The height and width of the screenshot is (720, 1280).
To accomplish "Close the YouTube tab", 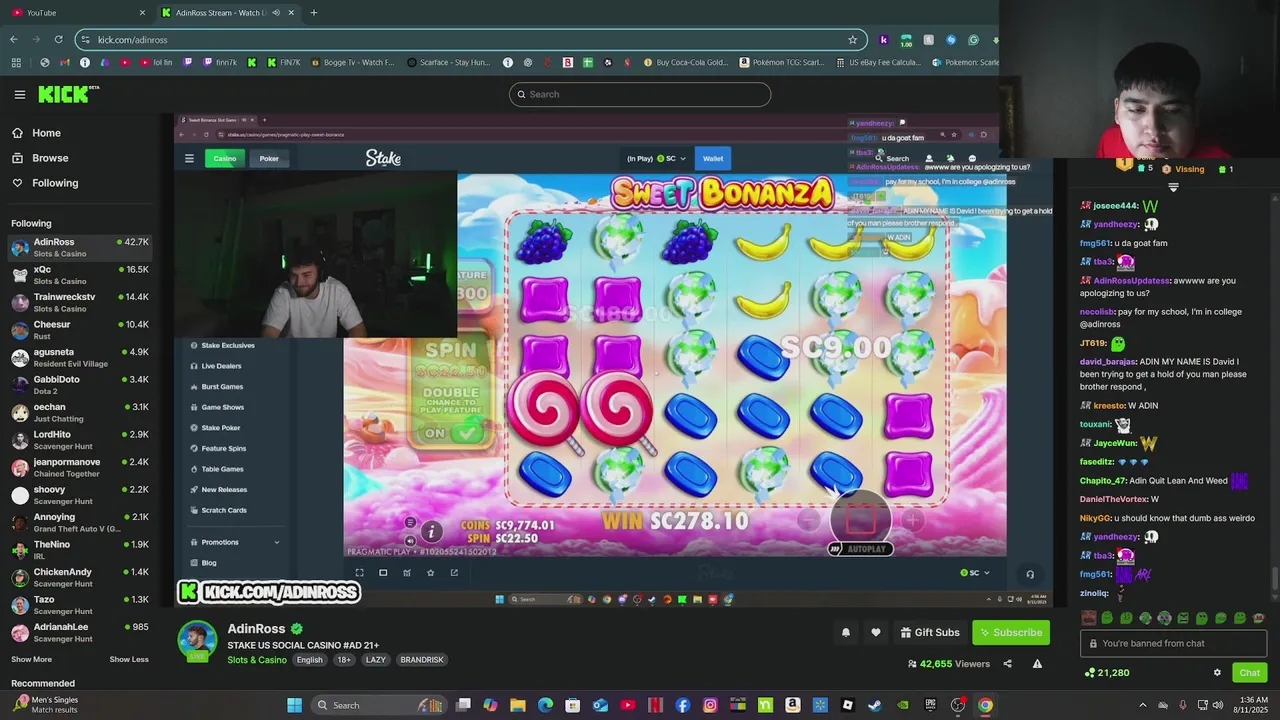I will 142,13.
